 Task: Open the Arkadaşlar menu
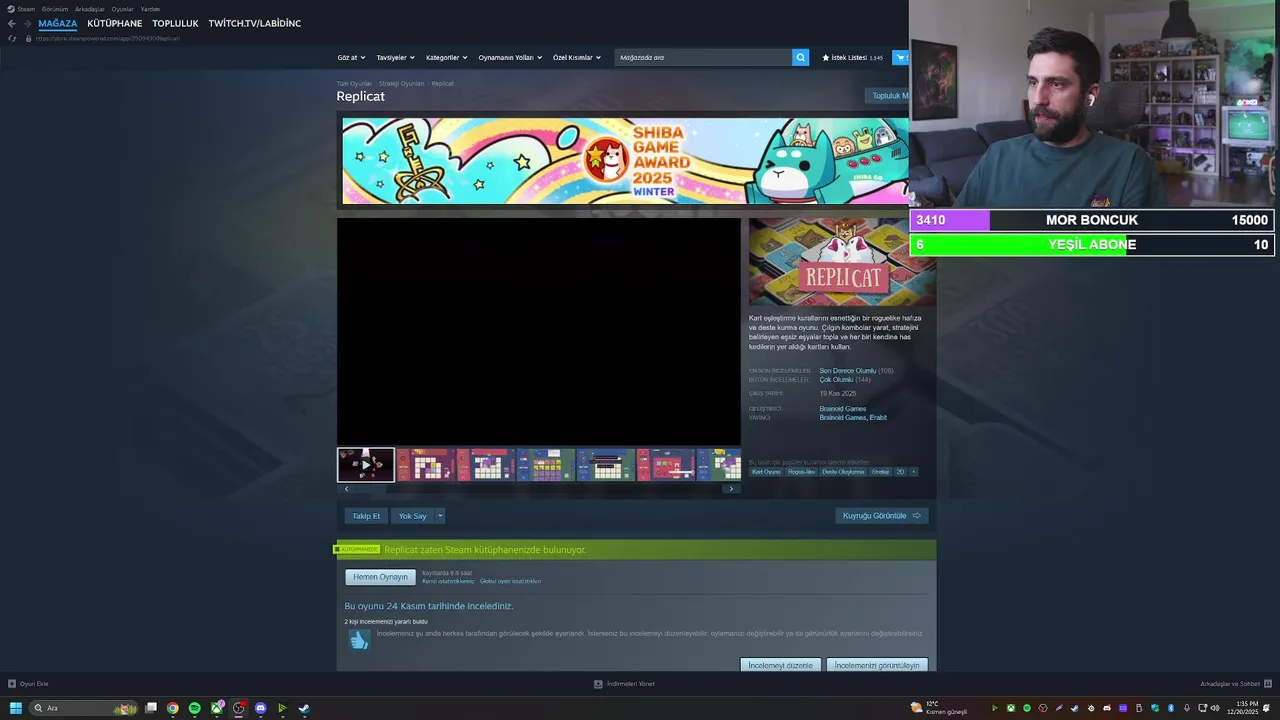pyautogui.click(x=90, y=9)
